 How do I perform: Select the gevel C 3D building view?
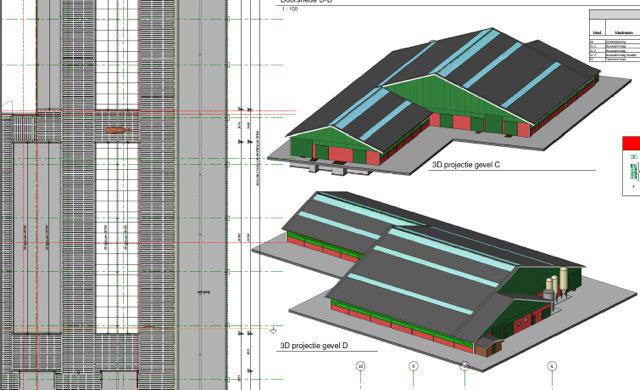click(449, 102)
